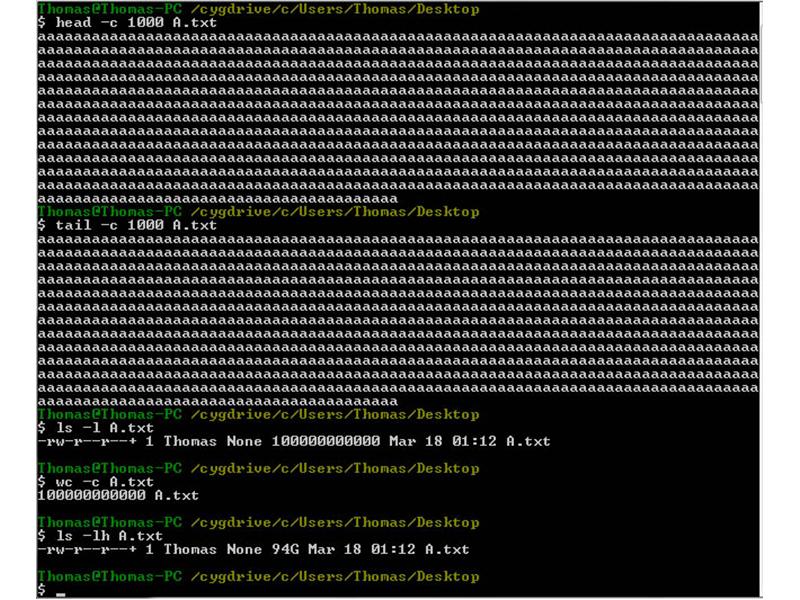Click the short last line of head output
The width and height of the screenshot is (800, 600).
pos(218,198)
